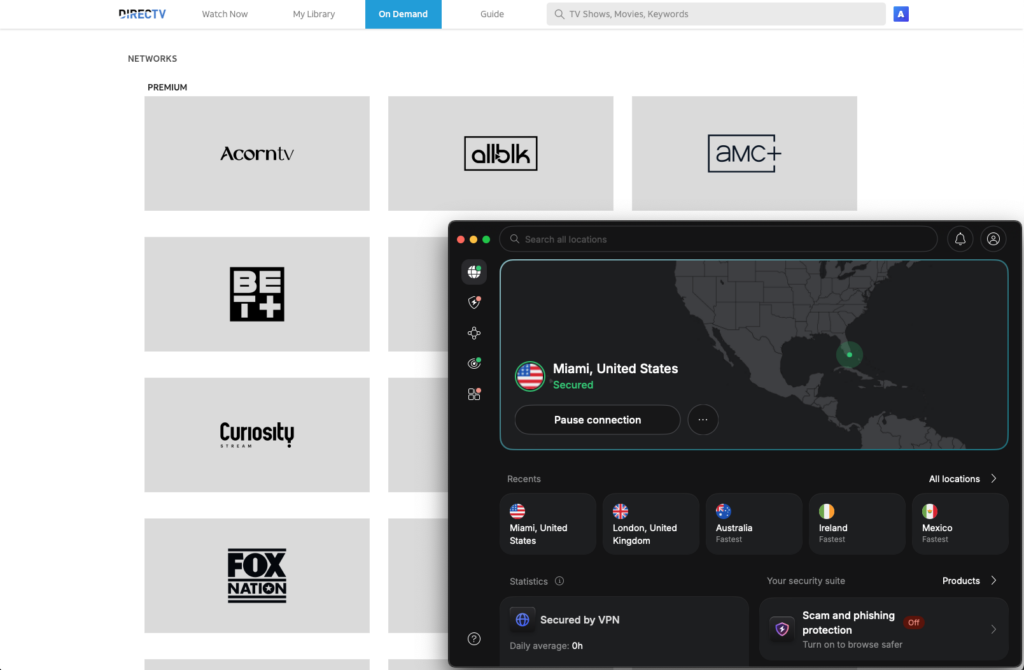Open Products link in security suite

point(961,581)
